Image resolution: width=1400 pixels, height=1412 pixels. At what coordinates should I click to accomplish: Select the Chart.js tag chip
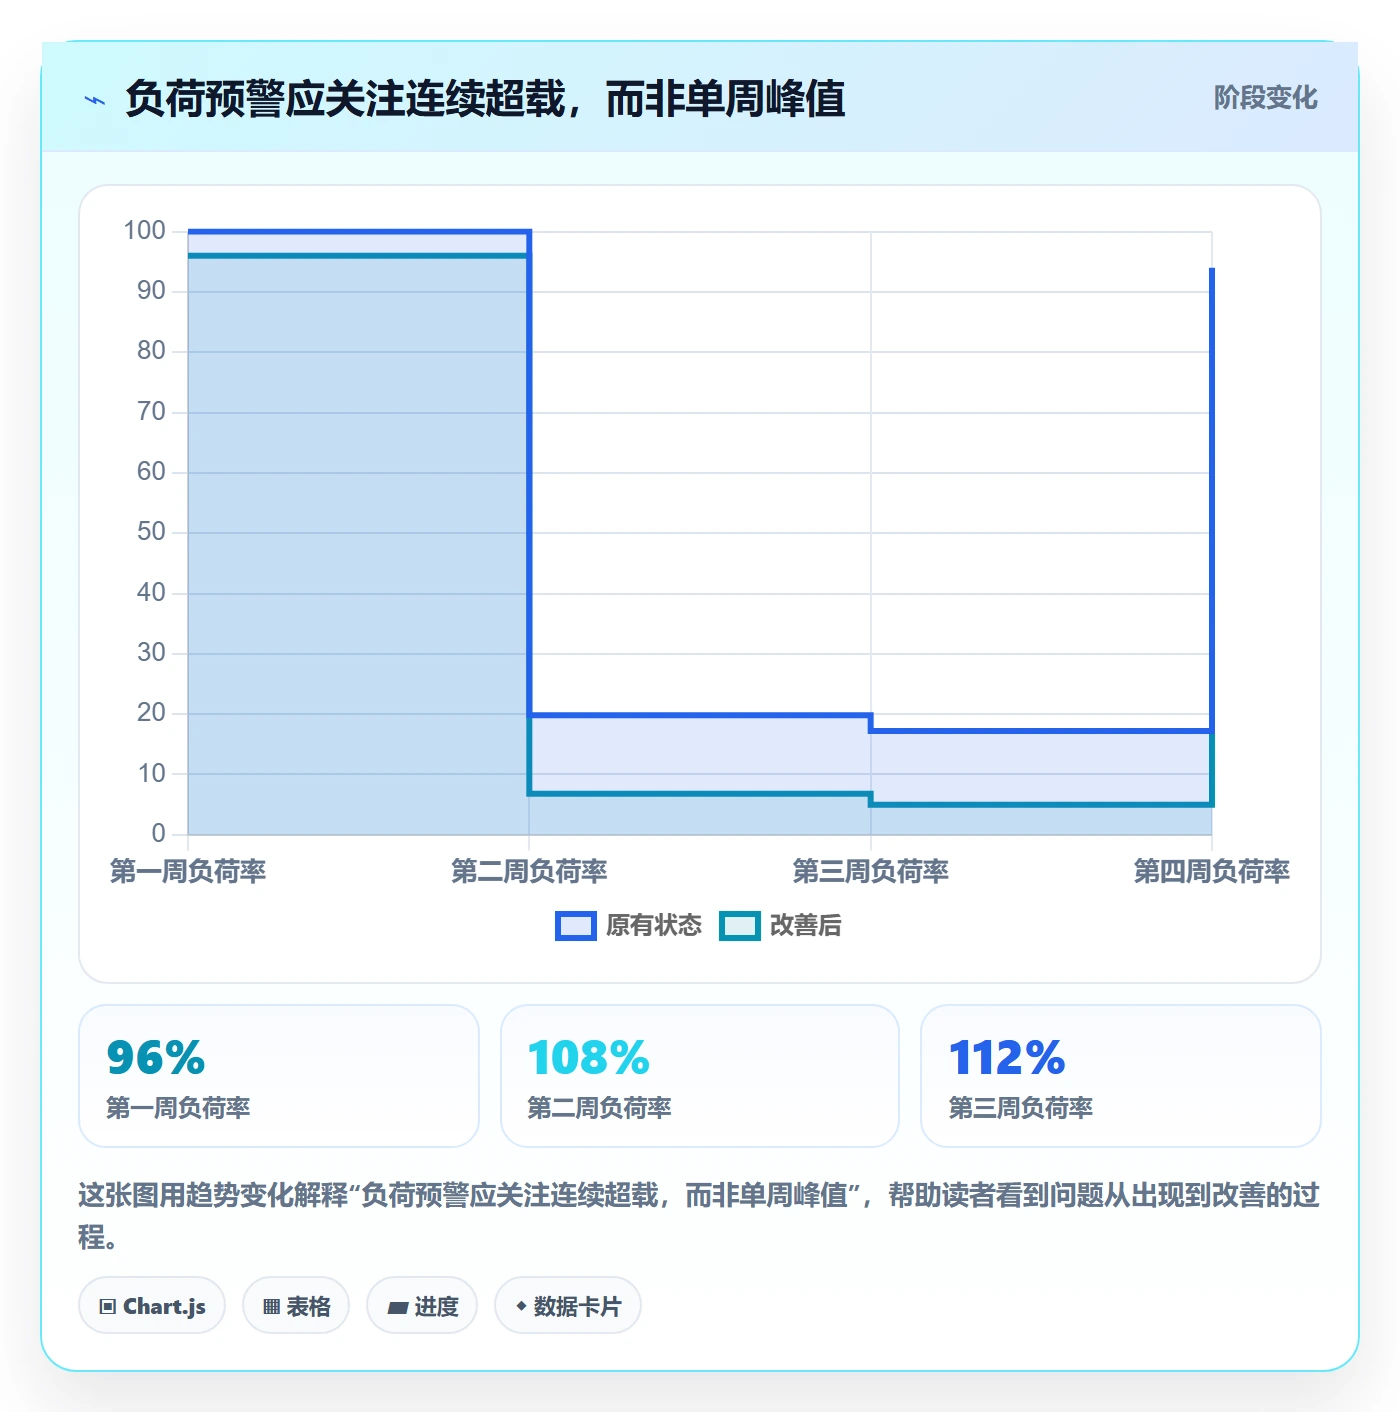coord(152,1306)
